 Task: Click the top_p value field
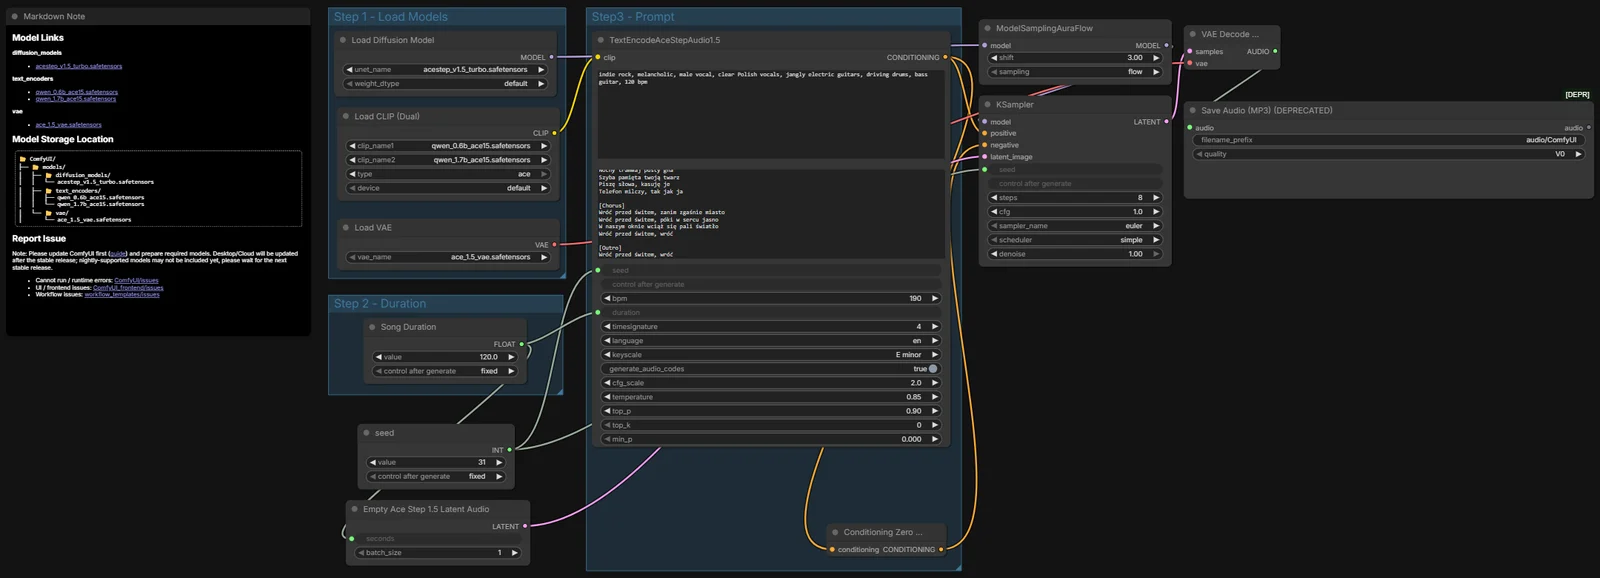771,411
